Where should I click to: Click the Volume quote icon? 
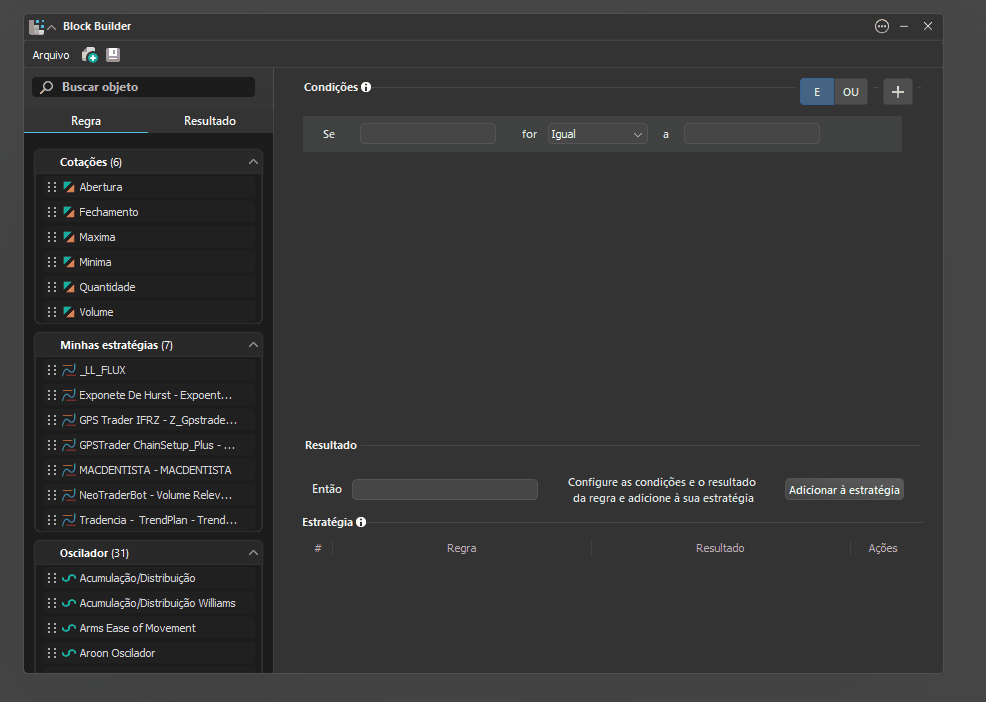69,312
